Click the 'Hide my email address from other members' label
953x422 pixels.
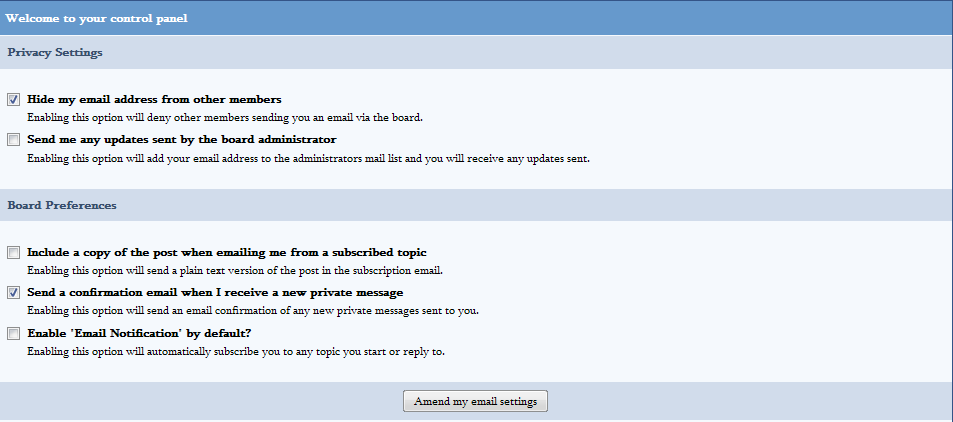tap(154, 99)
